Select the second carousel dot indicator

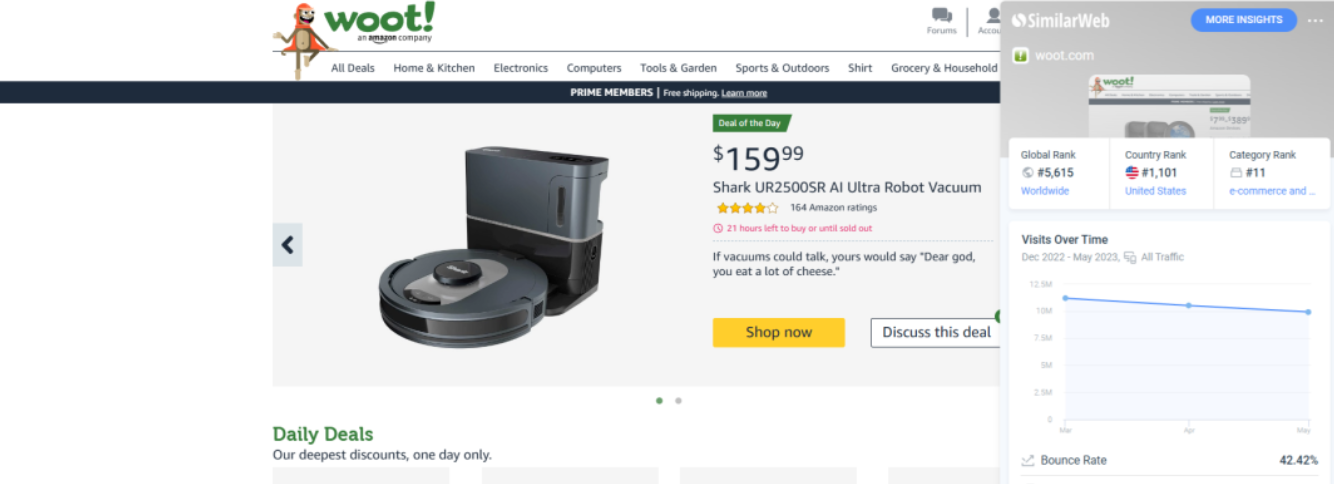[x=678, y=401]
